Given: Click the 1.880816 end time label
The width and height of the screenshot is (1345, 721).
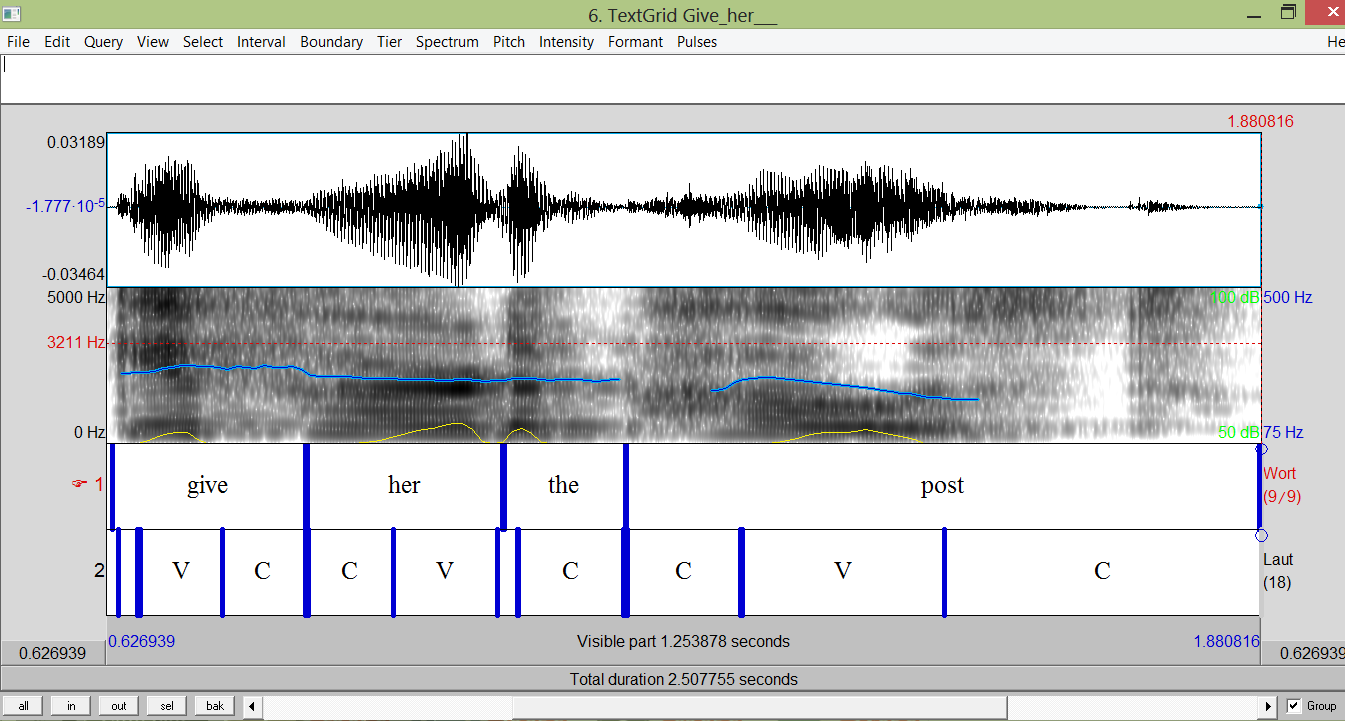Looking at the screenshot, I should pyautogui.click(x=1260, y=122).
